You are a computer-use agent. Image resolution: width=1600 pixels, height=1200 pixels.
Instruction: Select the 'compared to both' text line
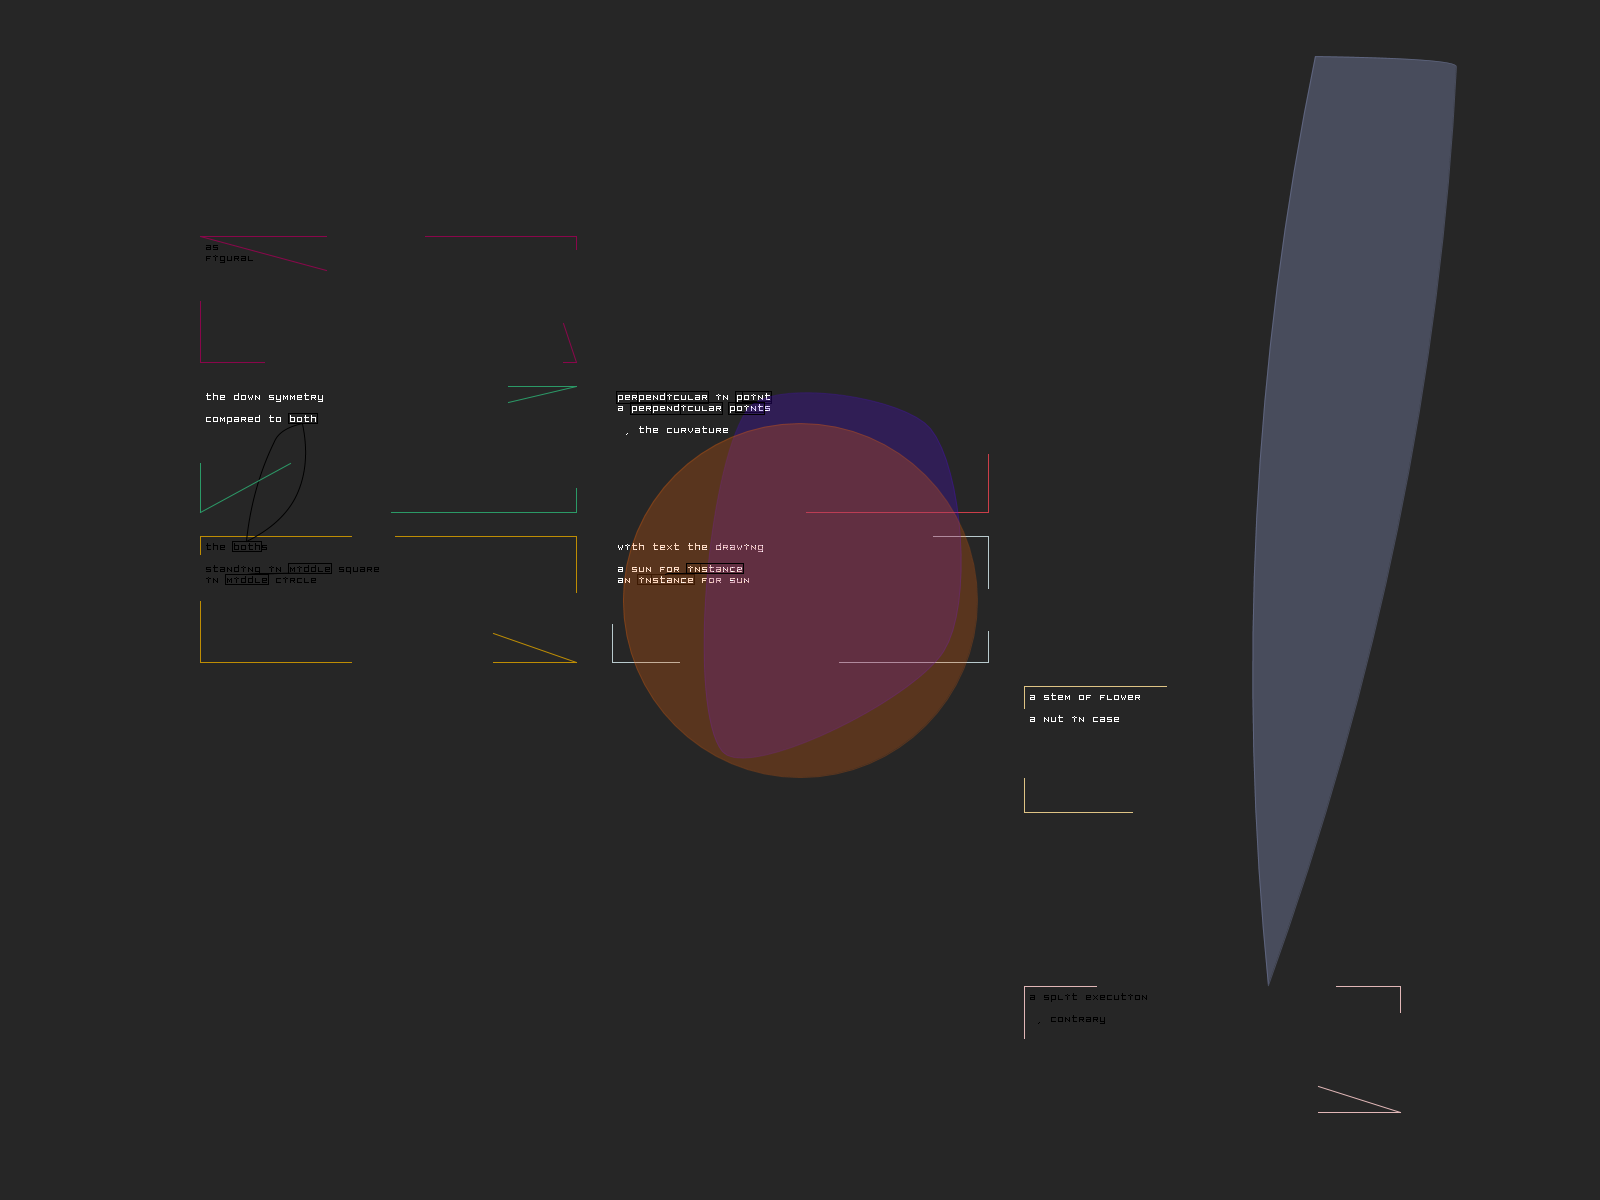point(260,419)
